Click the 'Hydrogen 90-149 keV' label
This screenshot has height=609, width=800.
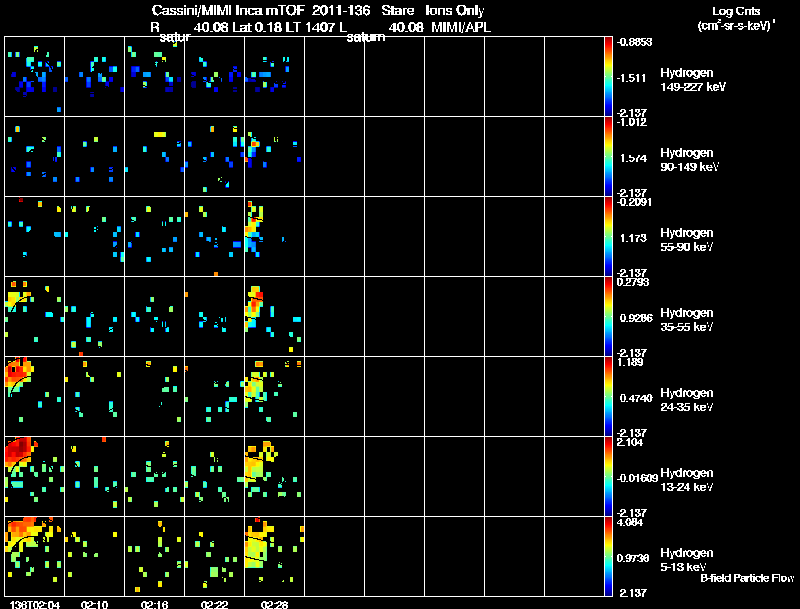tap(690, 160)
